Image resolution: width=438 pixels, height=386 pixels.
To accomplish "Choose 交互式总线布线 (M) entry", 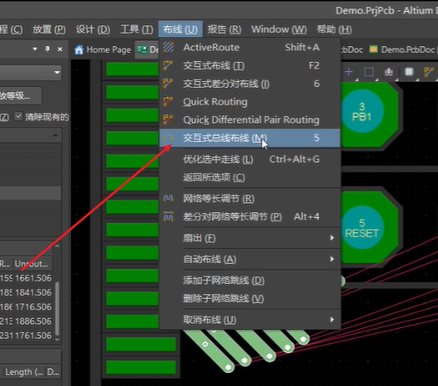I will pos(250,138).
